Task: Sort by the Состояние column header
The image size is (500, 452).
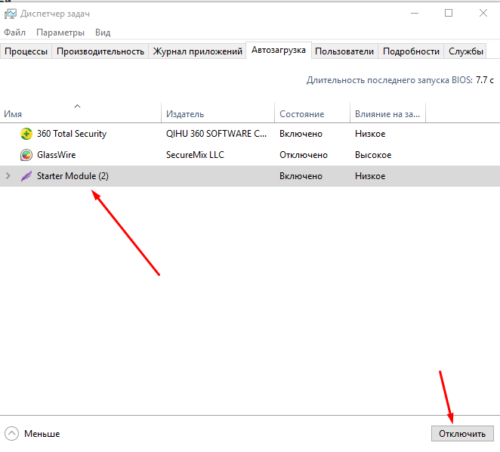Action: point(312,113)
